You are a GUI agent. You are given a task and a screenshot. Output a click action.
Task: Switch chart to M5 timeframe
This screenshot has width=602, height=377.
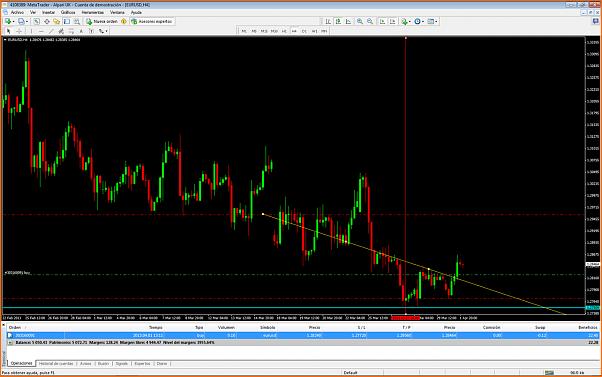pos(254,31)
